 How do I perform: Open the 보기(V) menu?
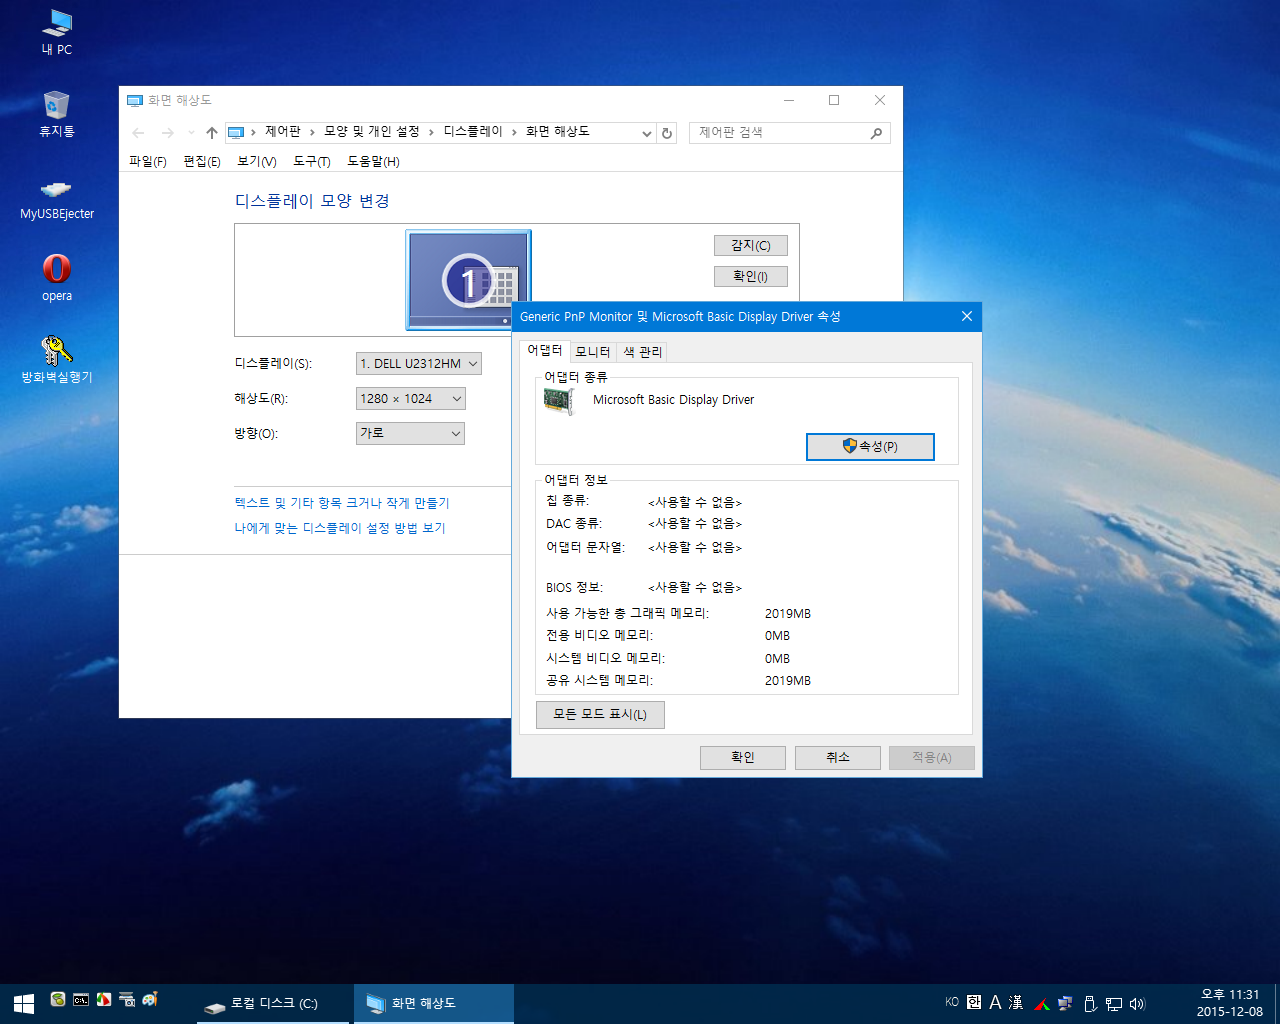[x=256, y=161]
